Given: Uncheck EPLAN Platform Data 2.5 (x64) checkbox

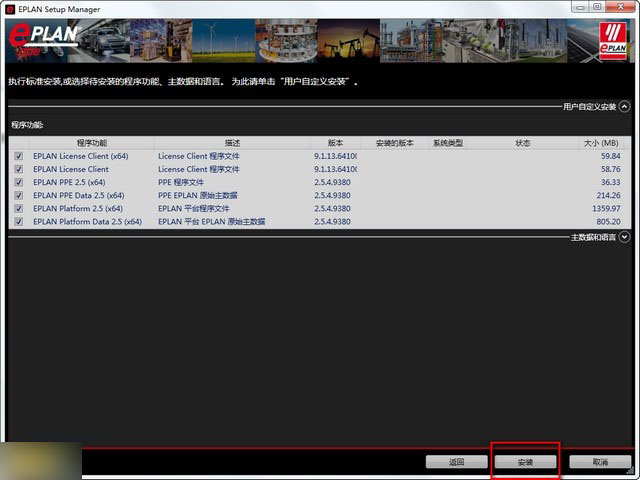Looking at the screenshot, I should coord(18,222).
